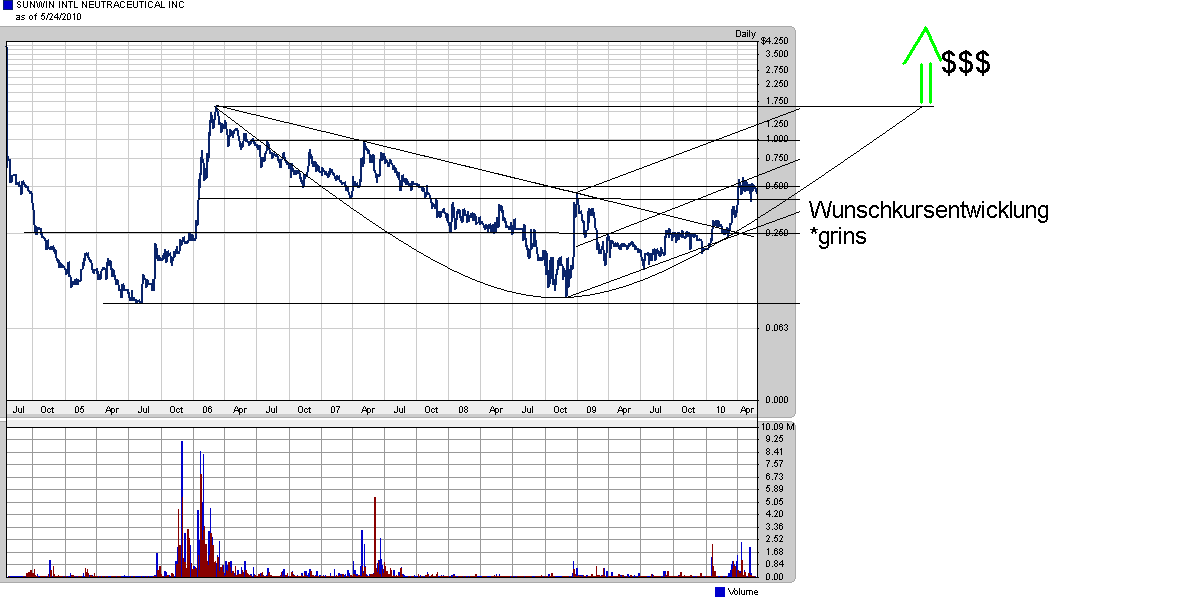Click the 08 year marker on time axis
1200x600 pixels.
click(462, 409)
